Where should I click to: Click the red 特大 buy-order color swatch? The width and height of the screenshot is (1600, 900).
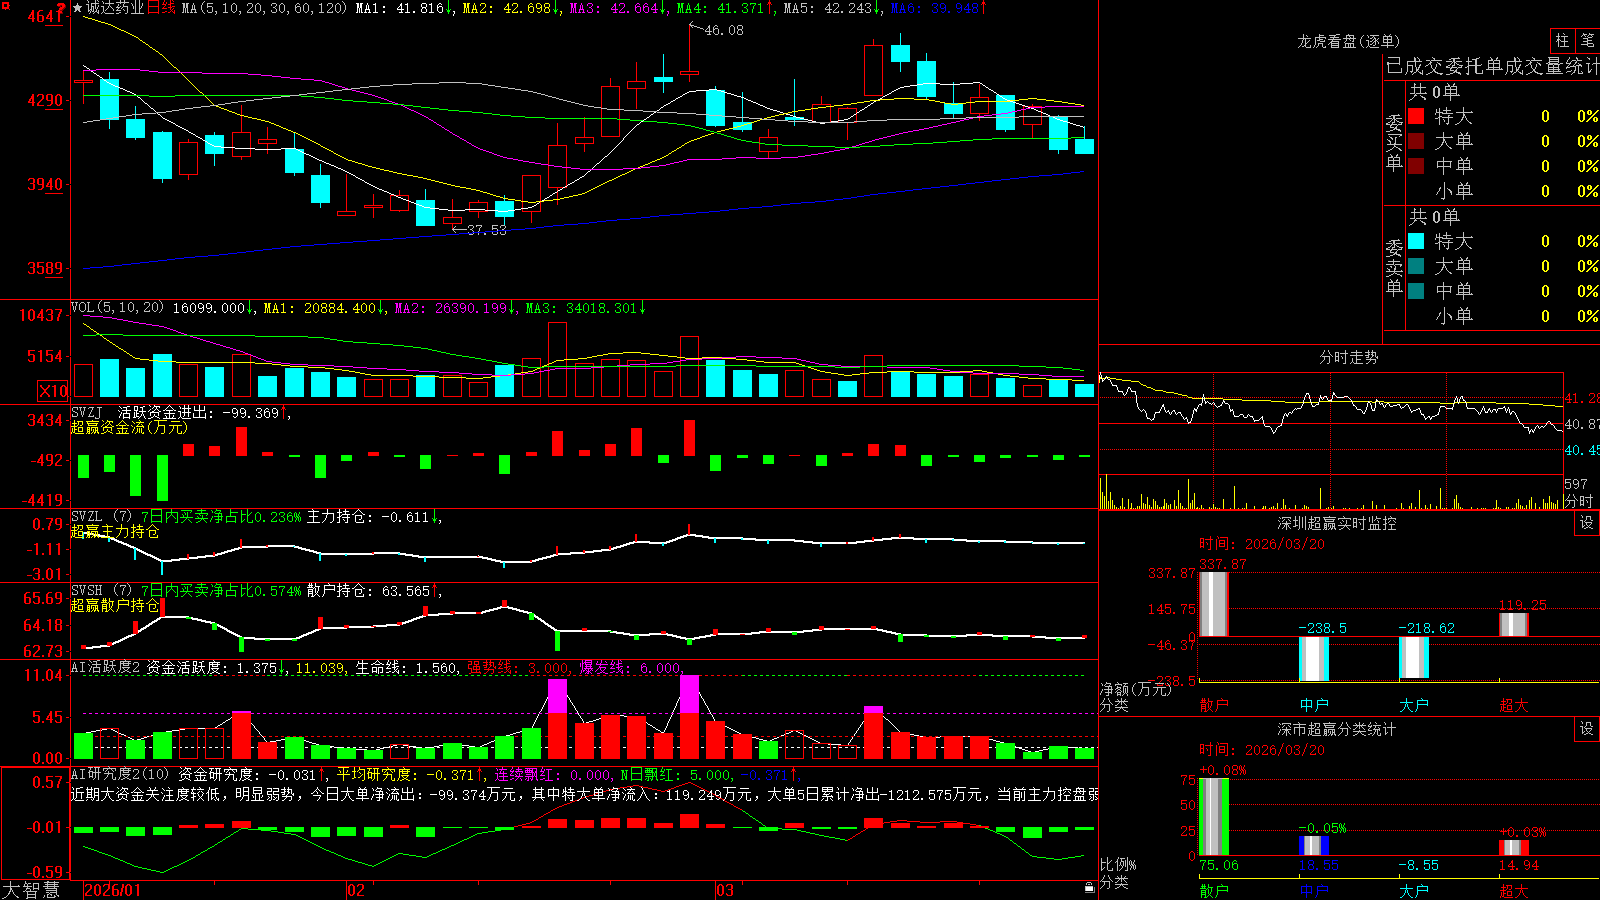click(x=1416, y=116)
